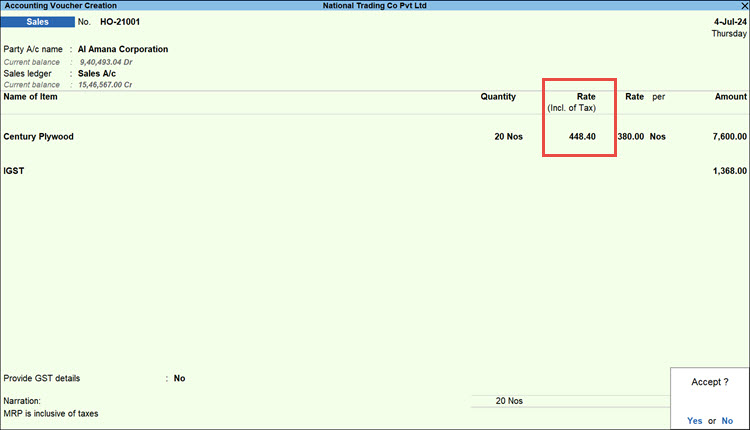Image resolution: width=750 pixels, height=430 pixels.
Task: Select the IGST ledger row
Action: tap(14, 171)
